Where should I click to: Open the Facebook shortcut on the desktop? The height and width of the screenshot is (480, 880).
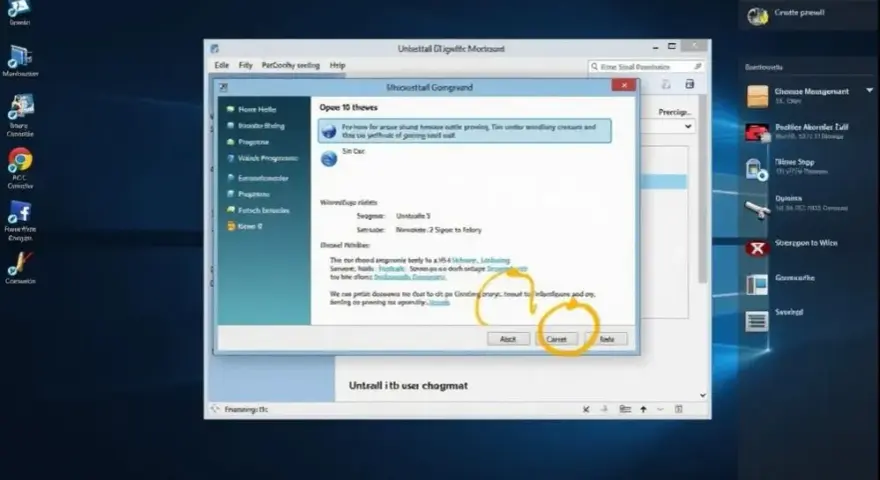click(20, 213)
